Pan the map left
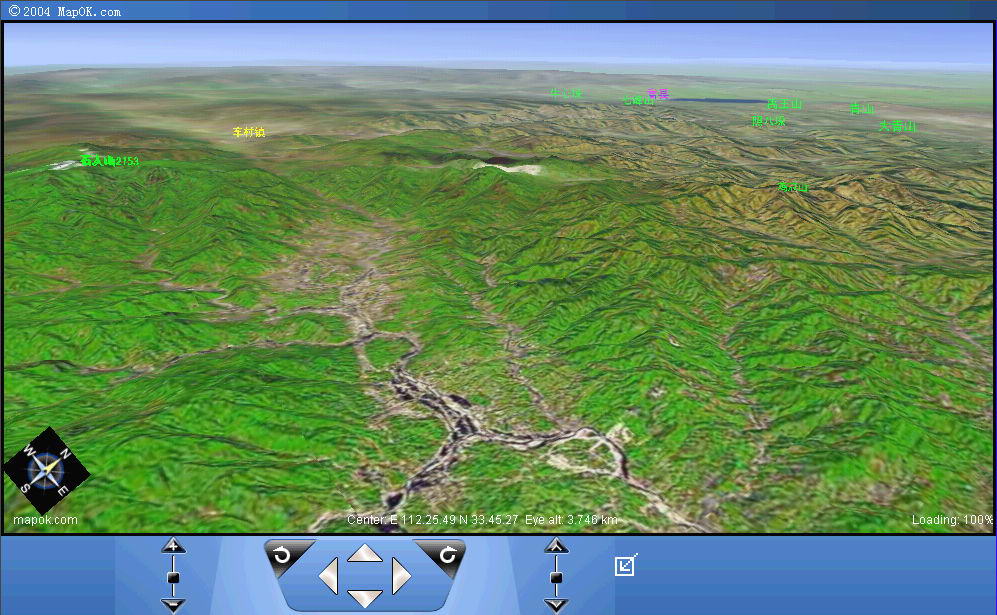 (328, 576)
